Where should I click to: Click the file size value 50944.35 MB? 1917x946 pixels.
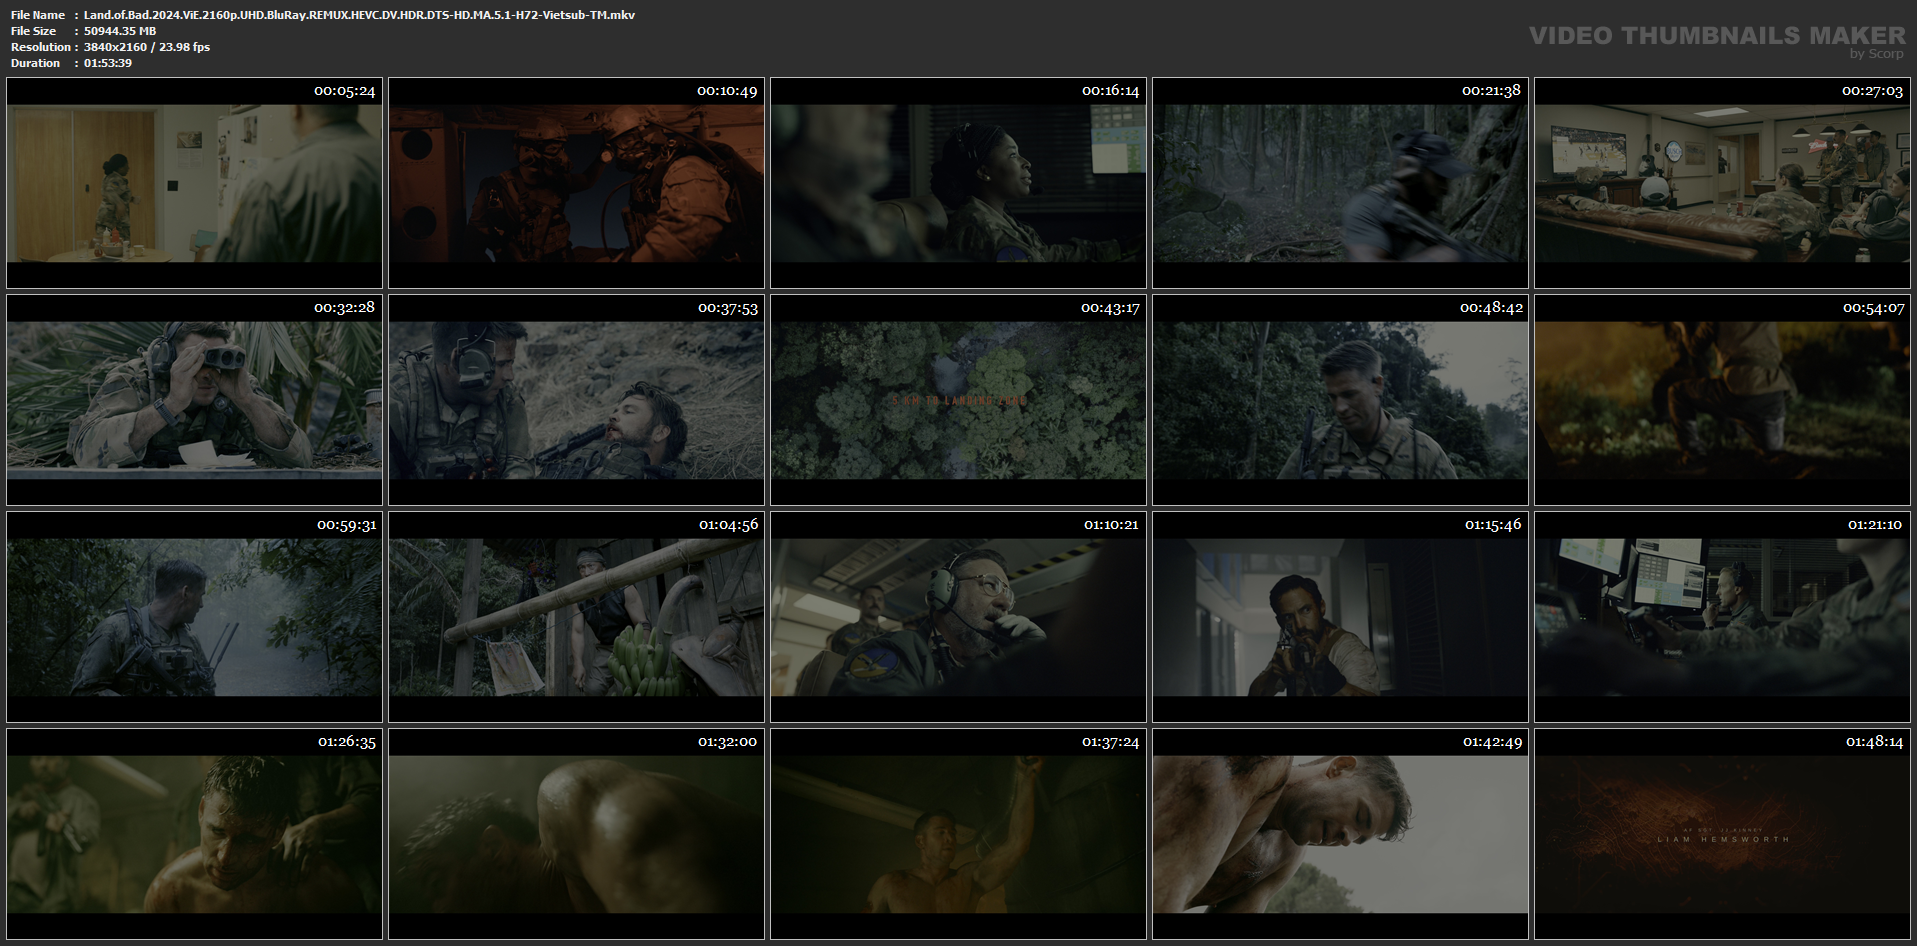pyautogui.click(x=120, y=31)
